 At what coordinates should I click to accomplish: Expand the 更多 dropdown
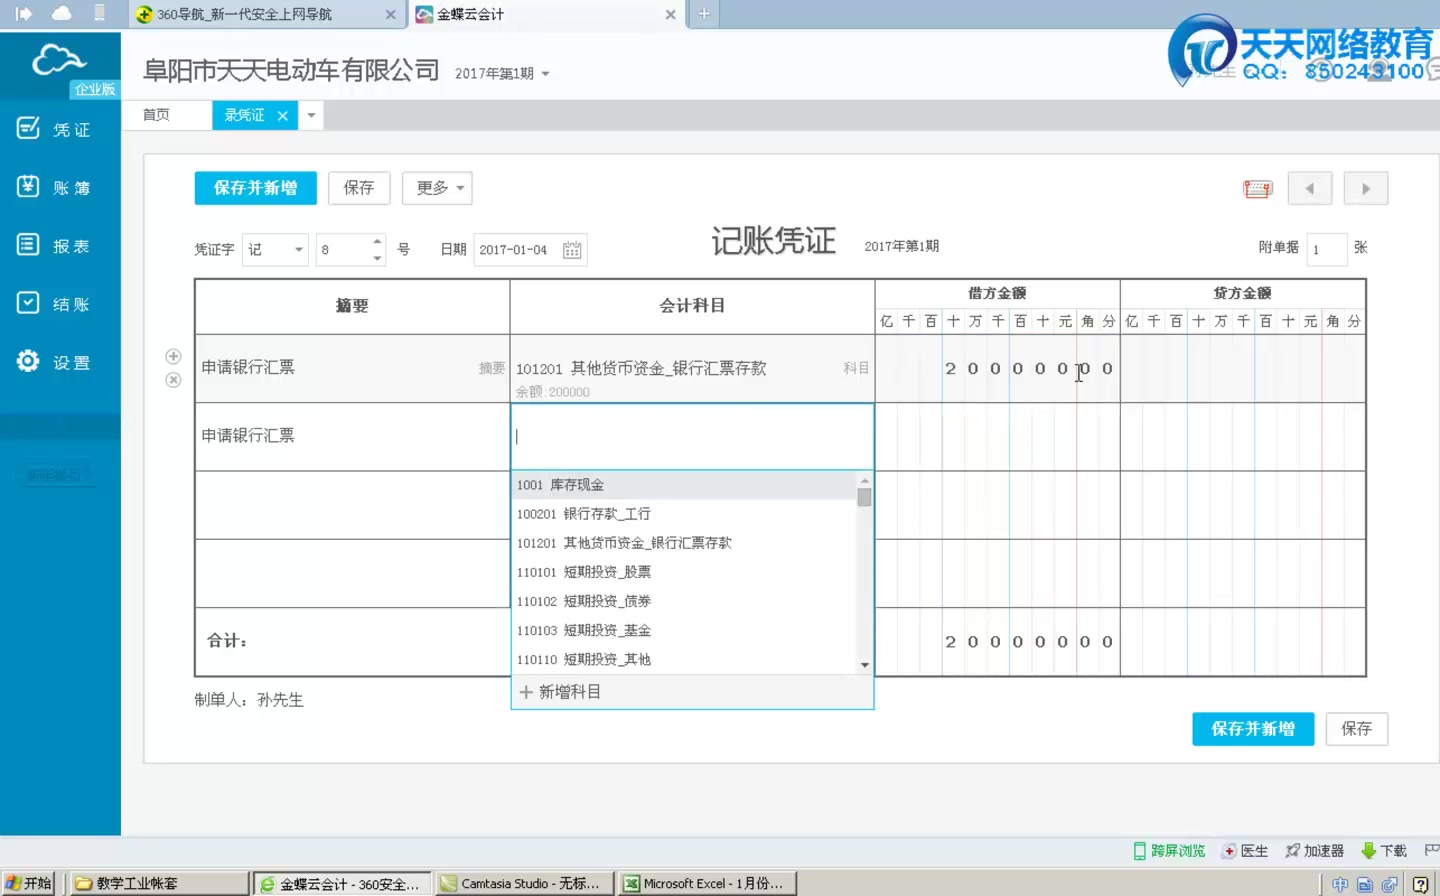pos(437,188)
